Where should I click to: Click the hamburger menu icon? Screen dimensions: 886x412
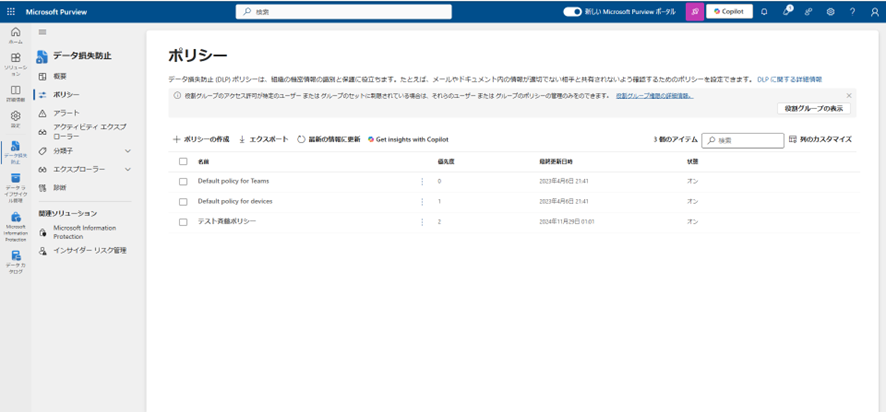[x=42, y=32]
